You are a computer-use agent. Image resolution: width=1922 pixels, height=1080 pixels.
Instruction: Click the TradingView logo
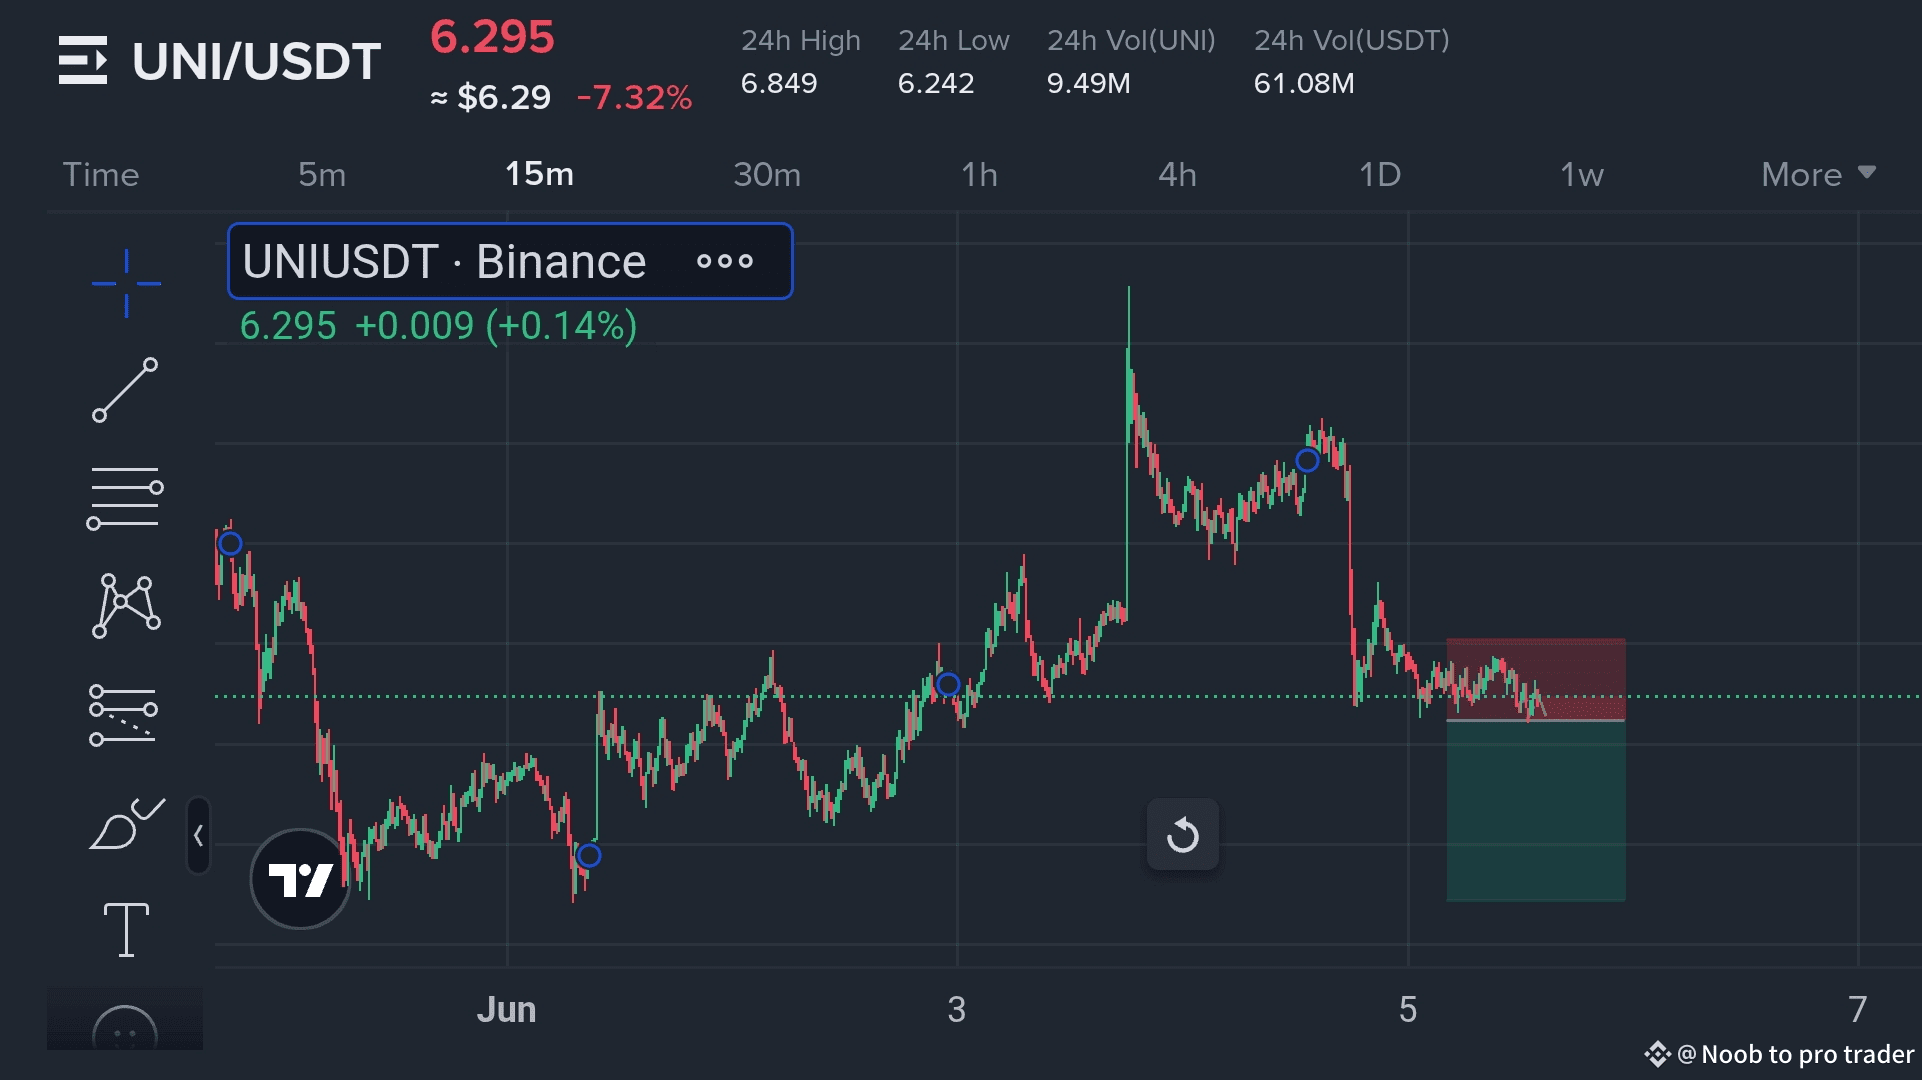[x=300, y=879]
